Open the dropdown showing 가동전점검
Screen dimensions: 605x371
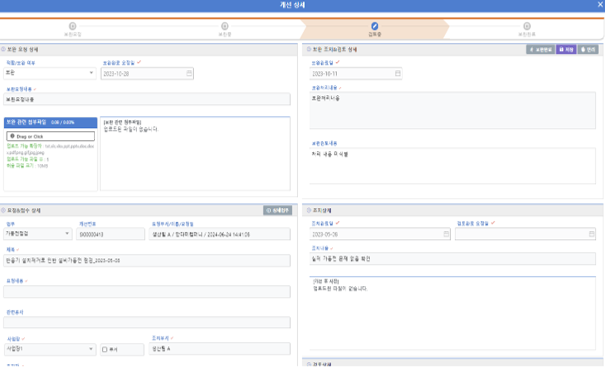[38, 234]
